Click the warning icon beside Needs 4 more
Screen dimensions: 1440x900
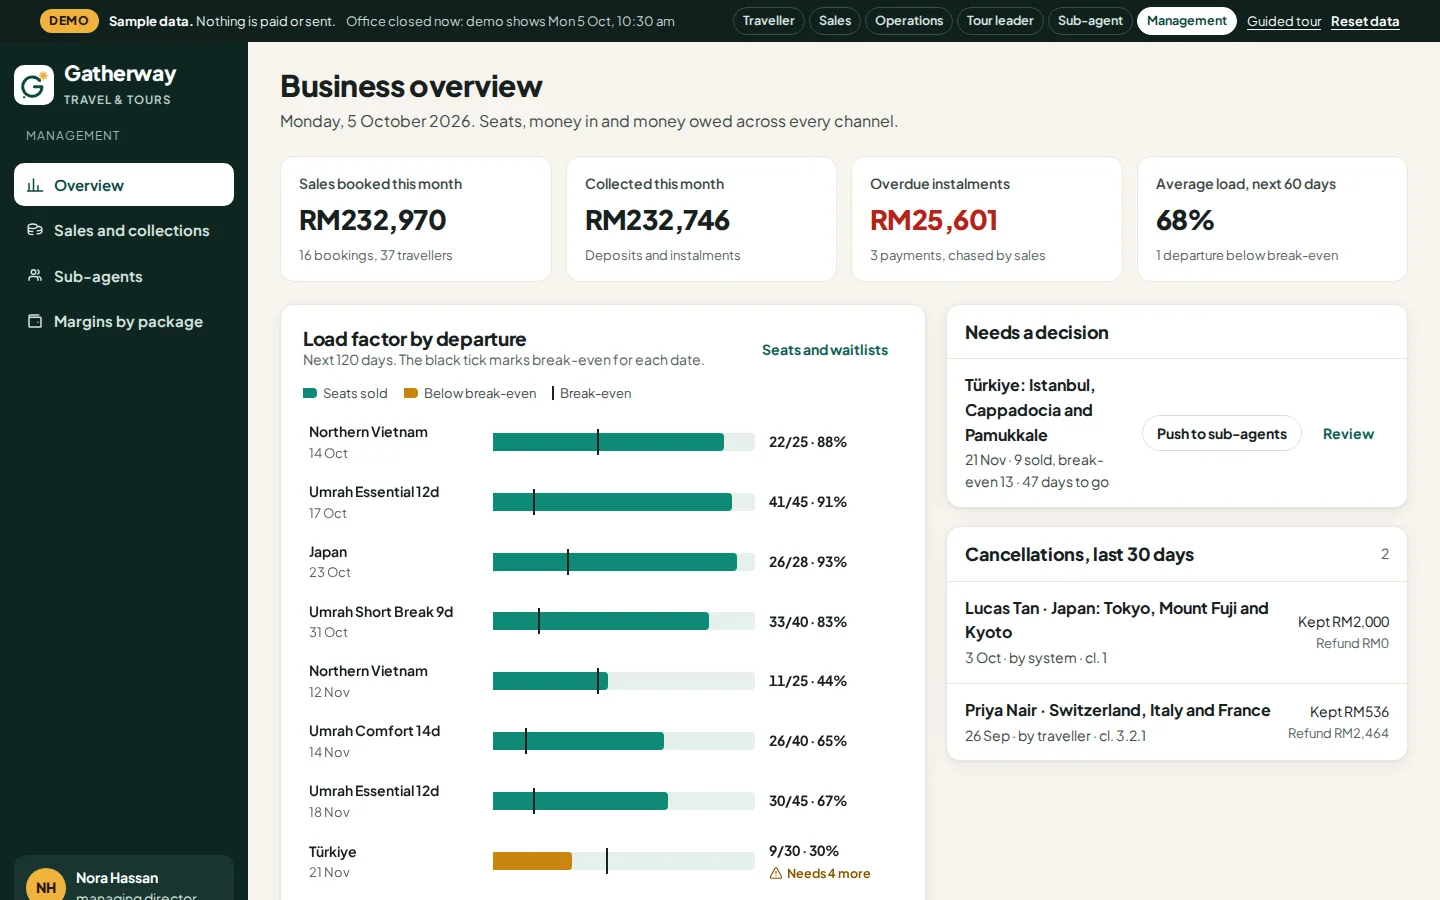pyautogui.click(x=776, y=873)
